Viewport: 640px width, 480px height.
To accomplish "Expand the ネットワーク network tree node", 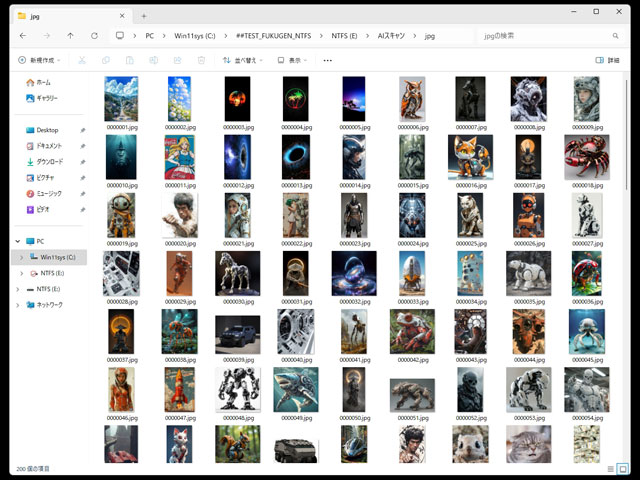I will click(x=19, y=304).
